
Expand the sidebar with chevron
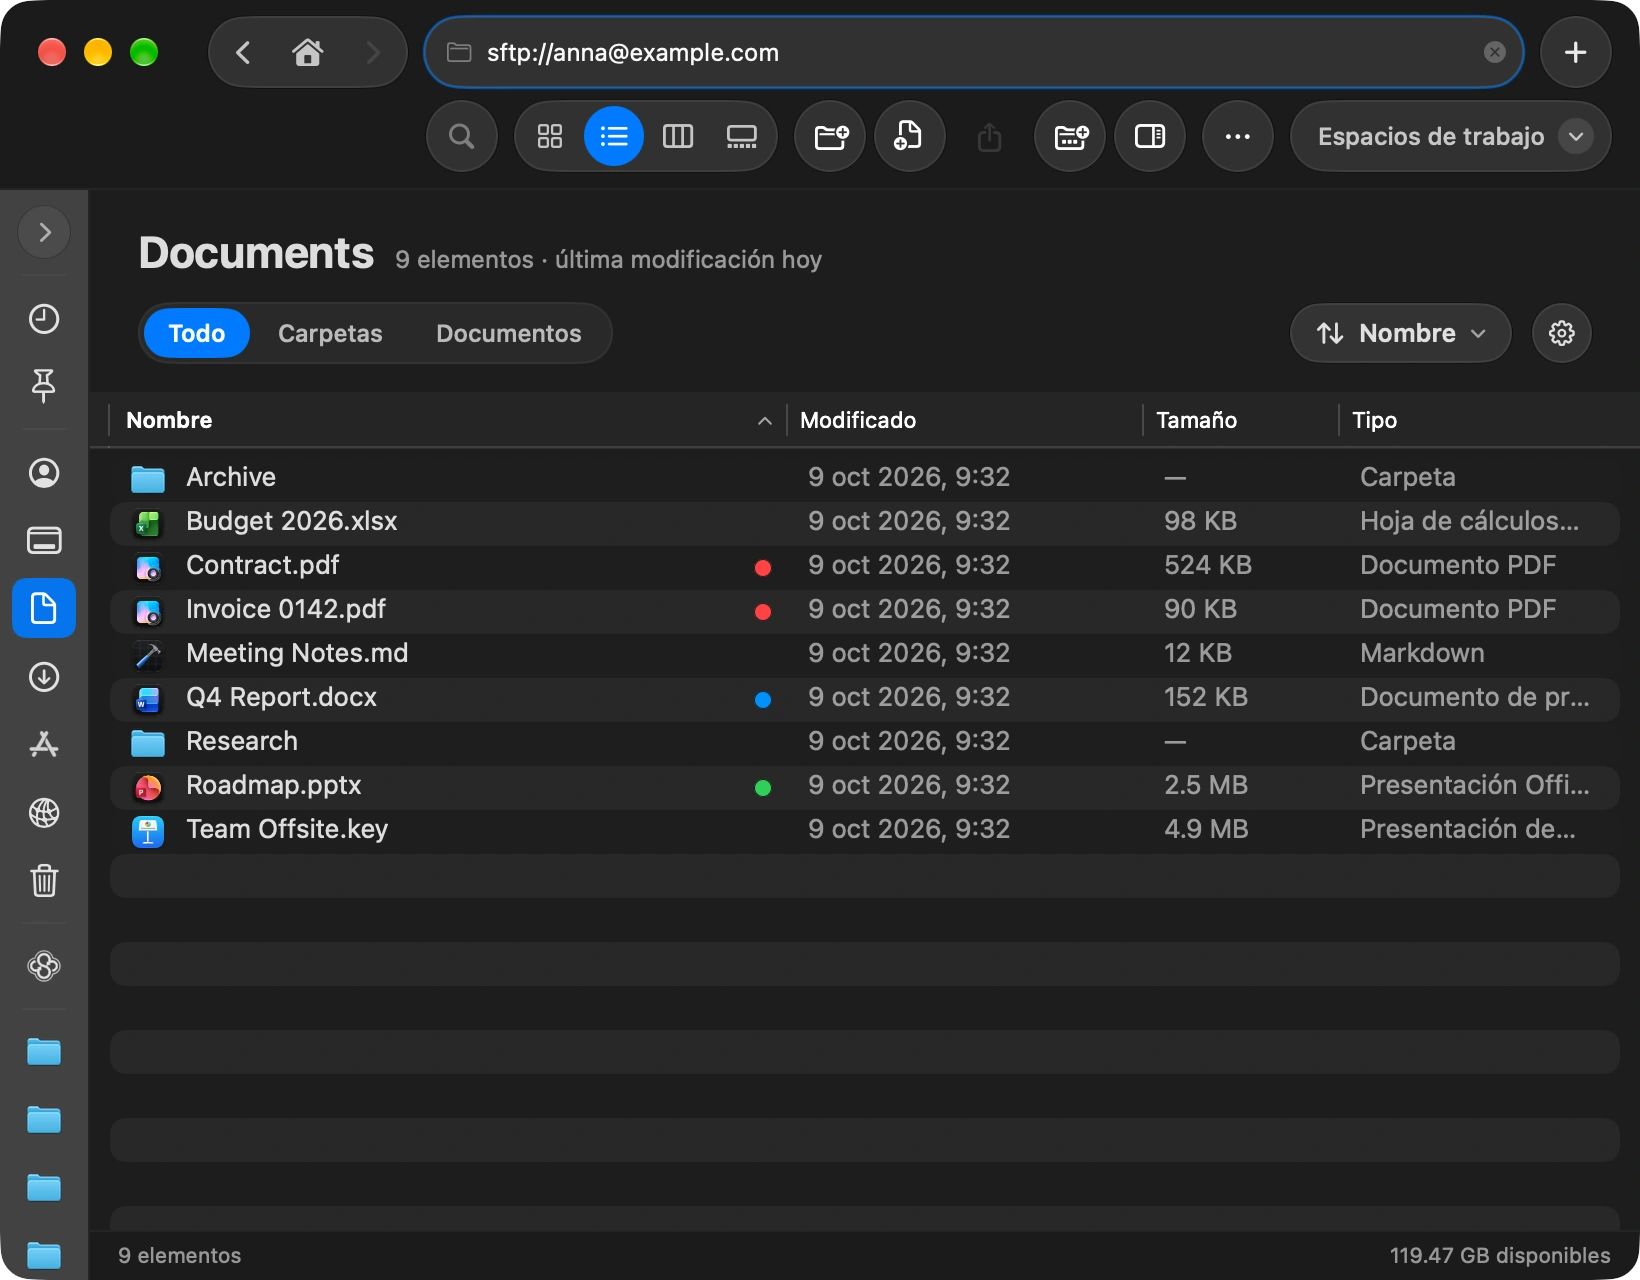point(44,232)
